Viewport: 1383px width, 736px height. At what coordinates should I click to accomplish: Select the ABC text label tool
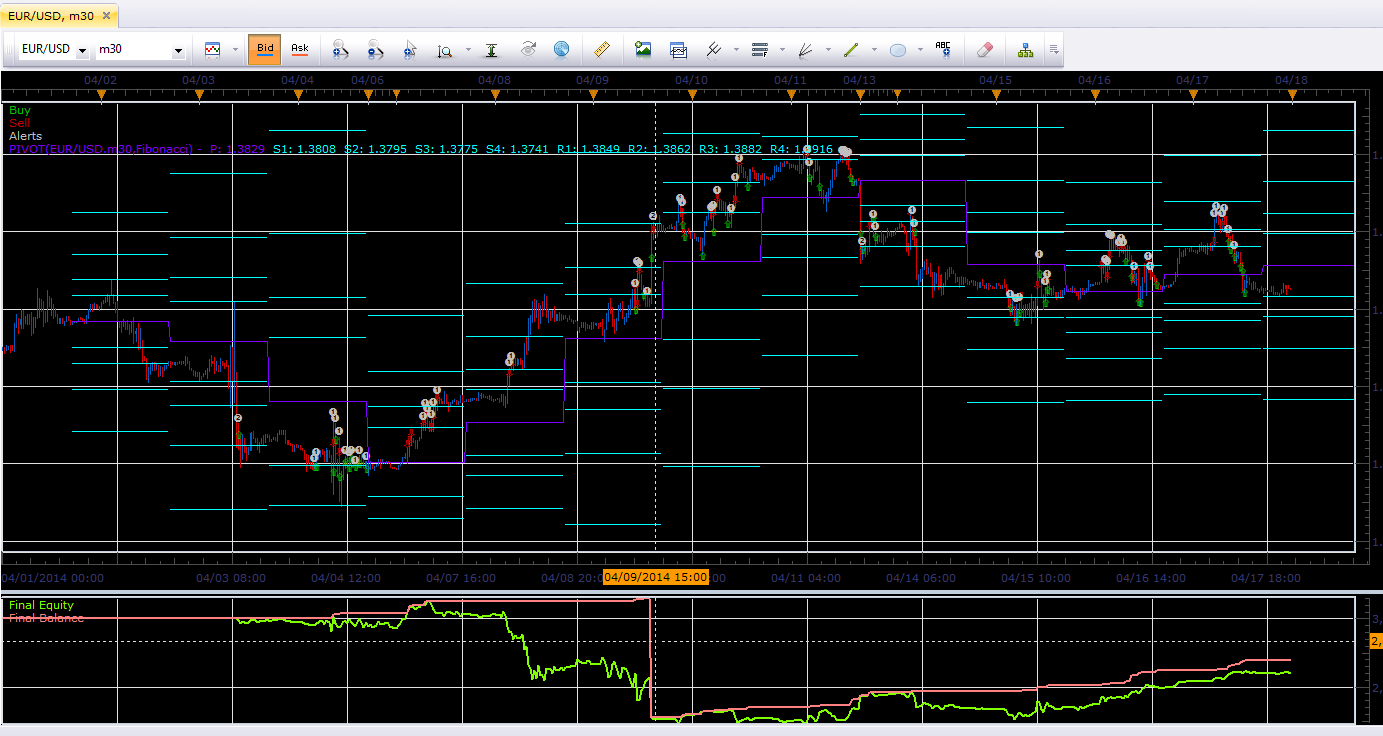tap(943, 49)
